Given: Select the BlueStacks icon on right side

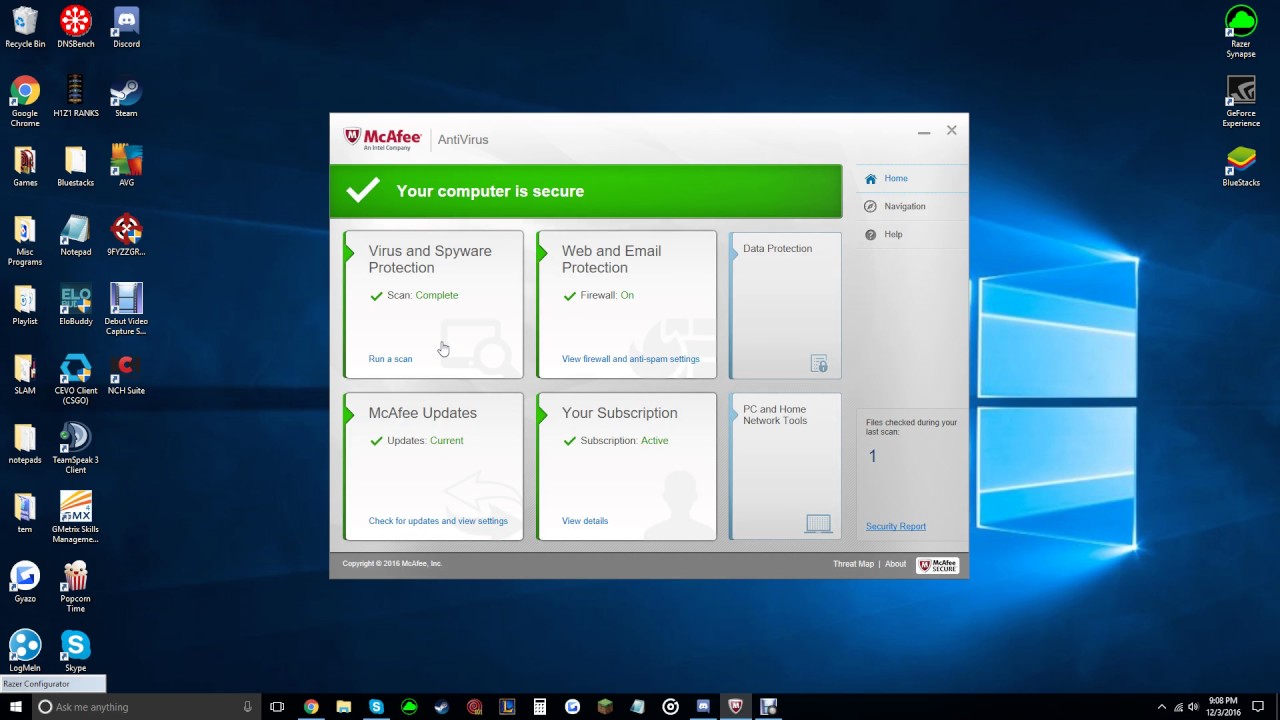Looking at the screenshot, I should click(1241, 165).
